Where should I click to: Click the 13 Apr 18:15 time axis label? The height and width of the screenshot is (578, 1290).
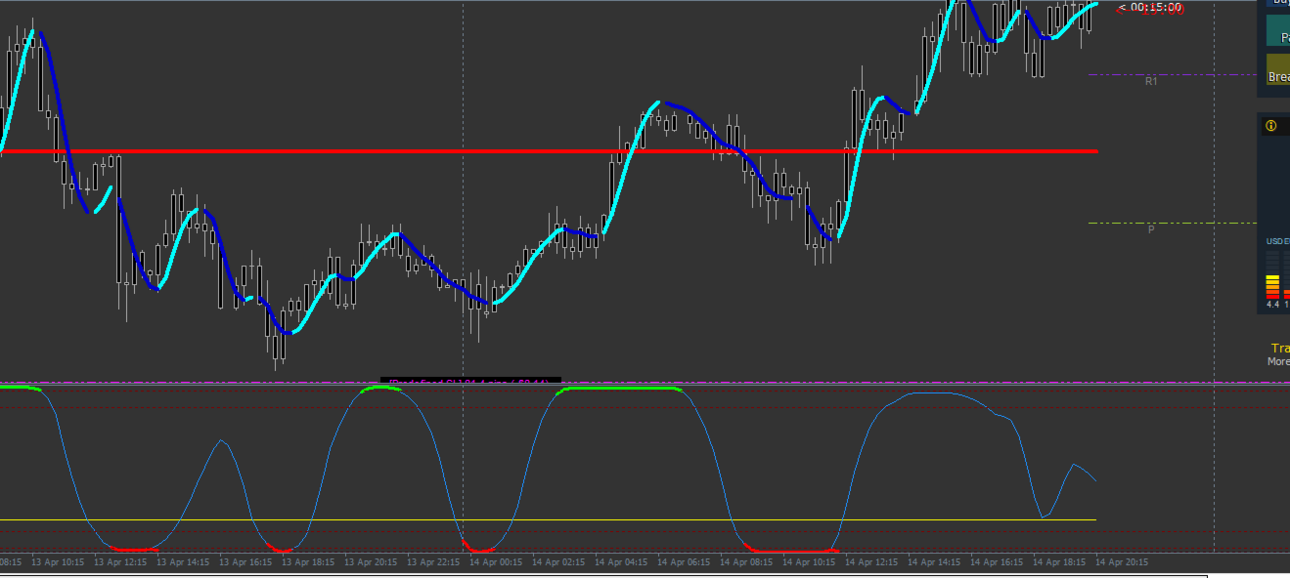pos(308,562)
